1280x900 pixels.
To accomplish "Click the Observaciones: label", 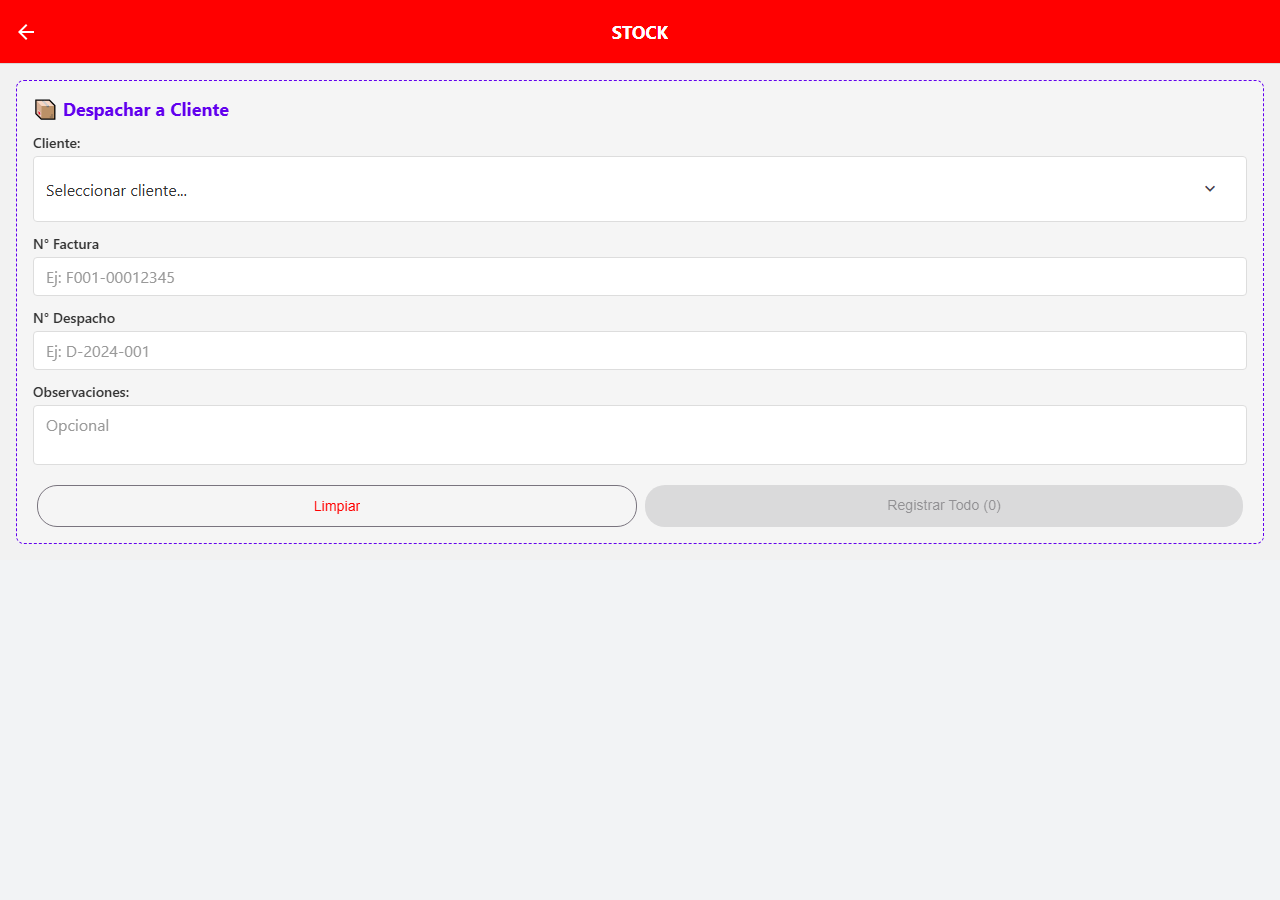I will pos(81,392).
